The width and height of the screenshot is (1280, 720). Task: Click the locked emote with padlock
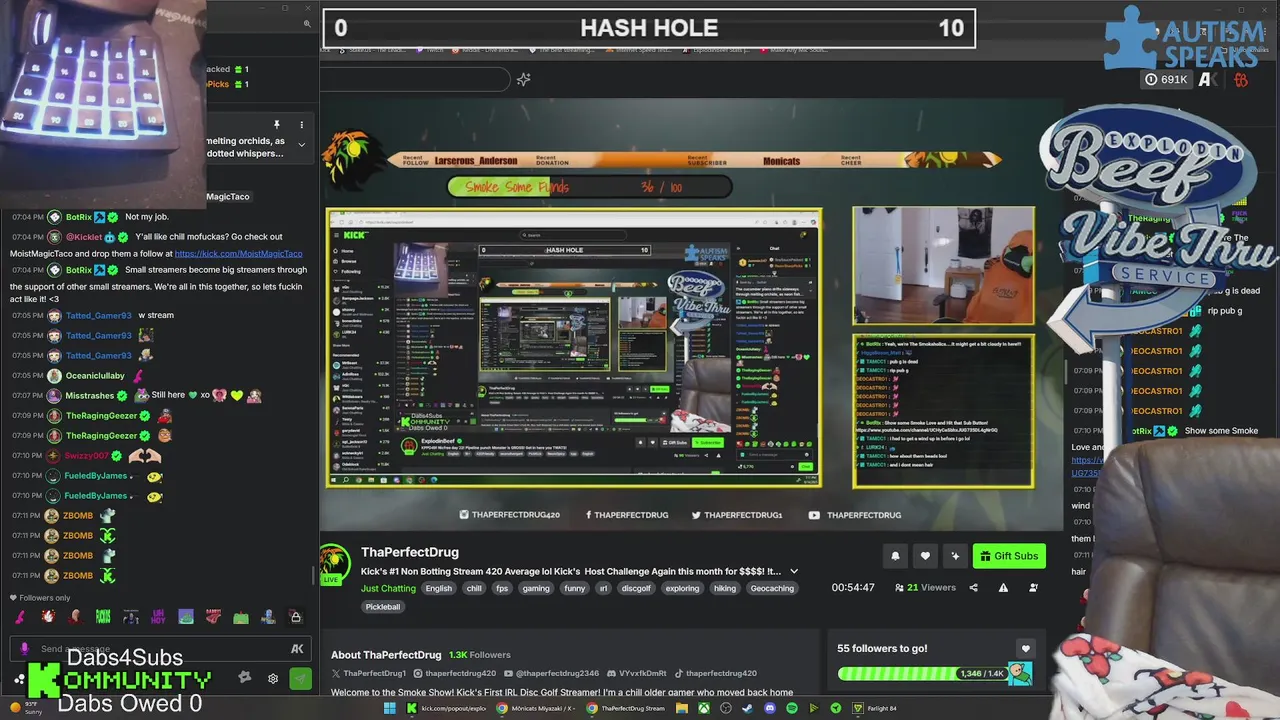click(295, 617)
